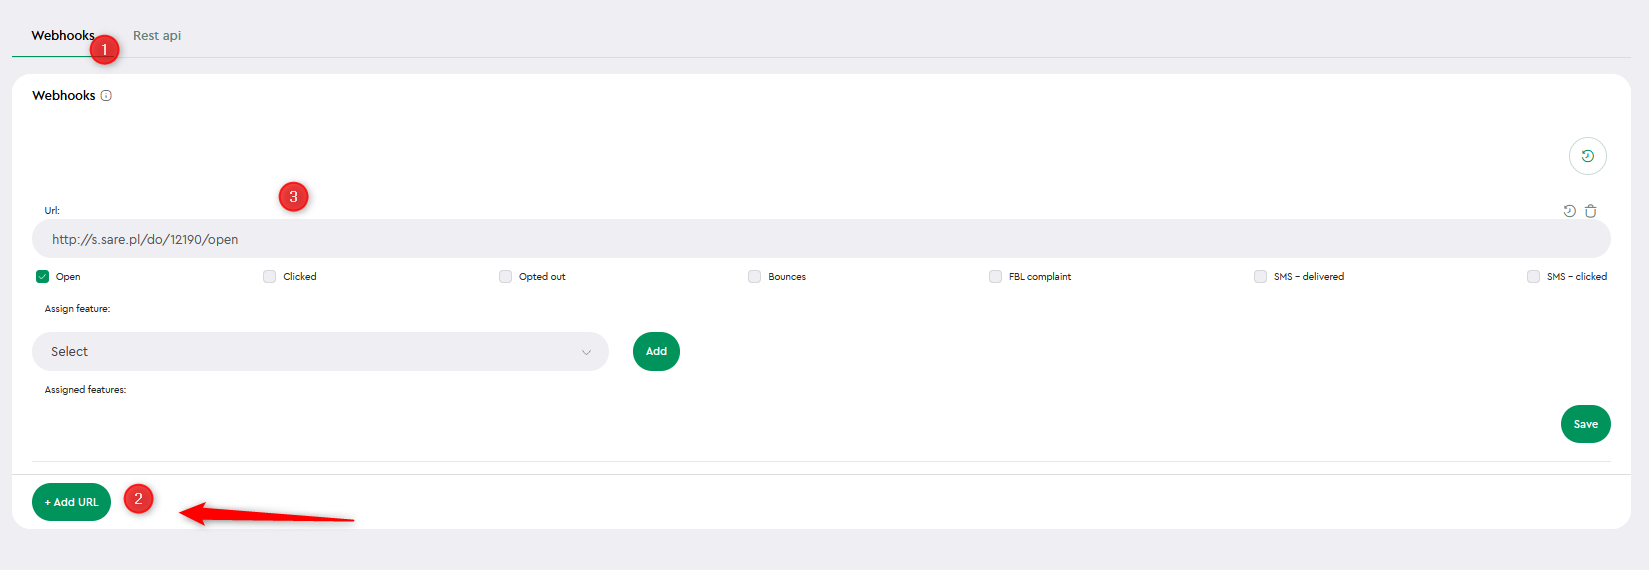The image size is (1649, 570).
Task: Uncheck the Open checkbox
Action: pos(42,277)
